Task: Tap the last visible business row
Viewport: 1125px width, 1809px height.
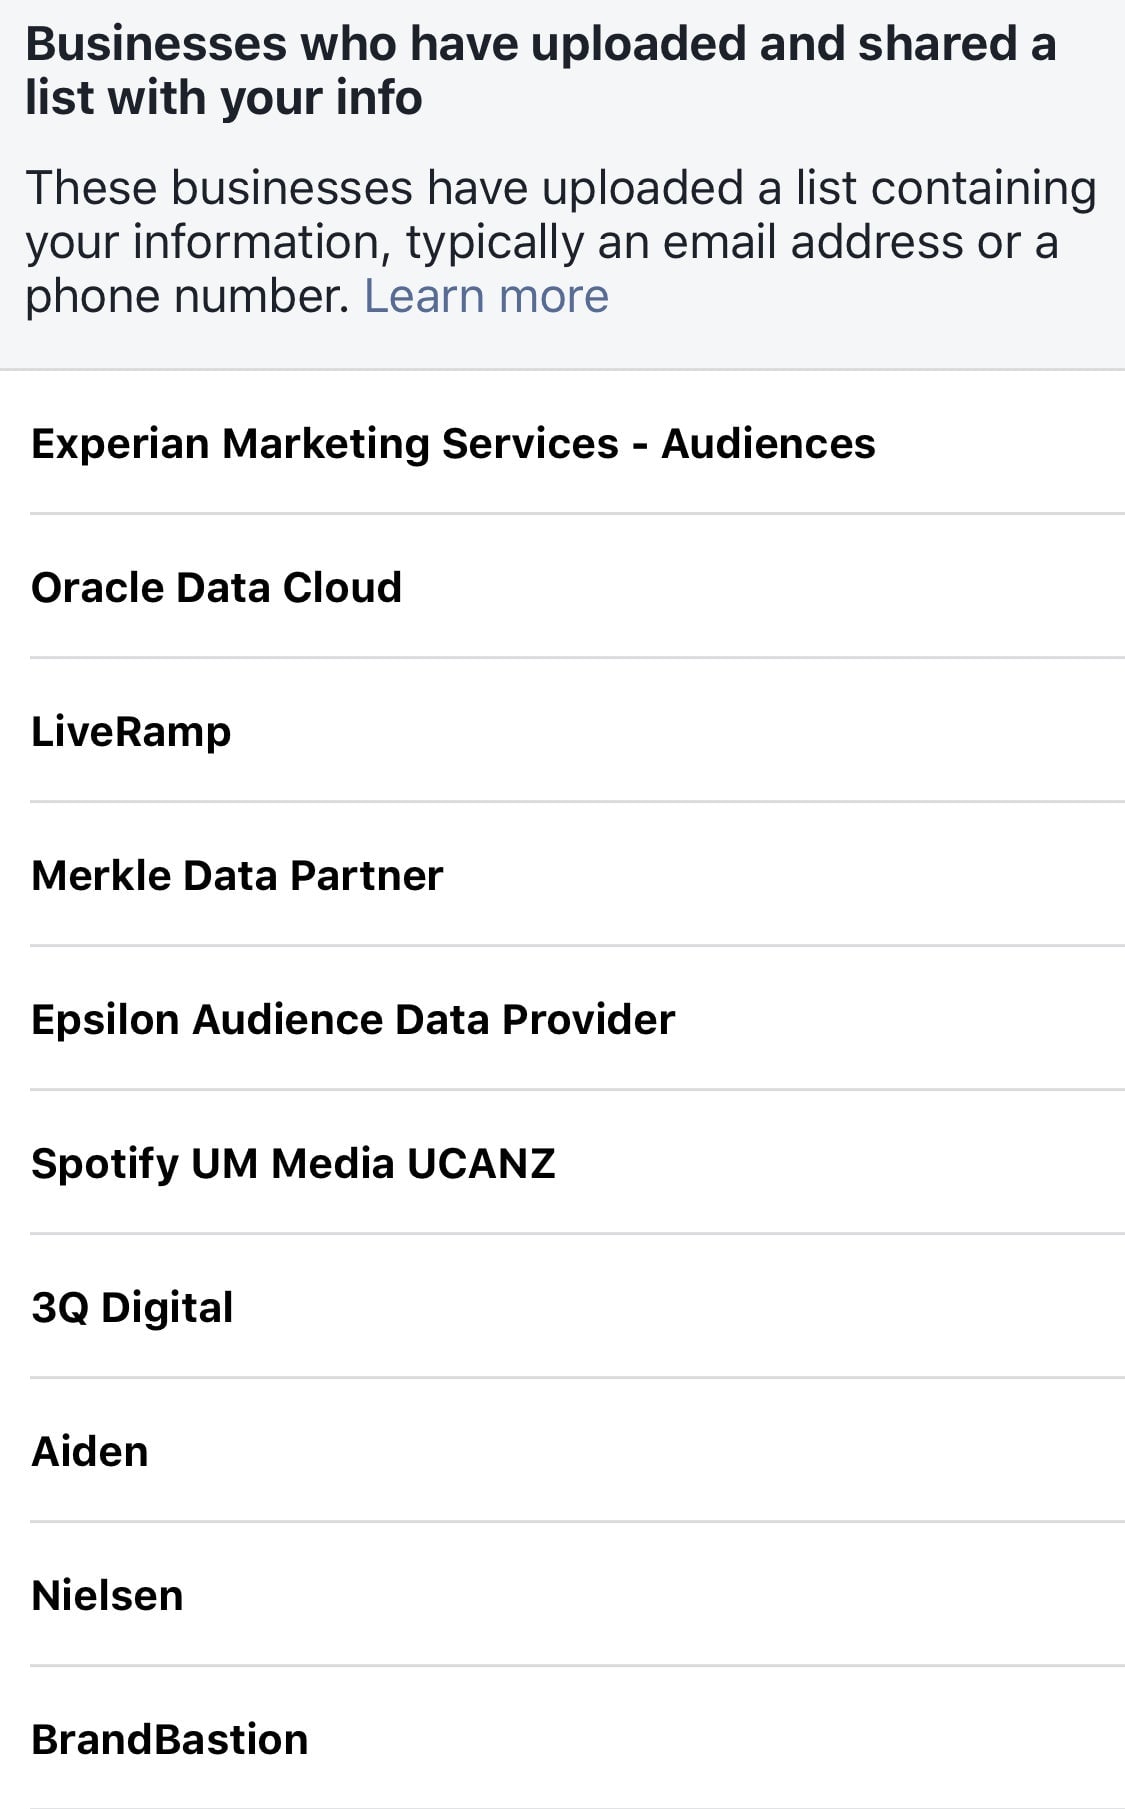Action: 170,1740
